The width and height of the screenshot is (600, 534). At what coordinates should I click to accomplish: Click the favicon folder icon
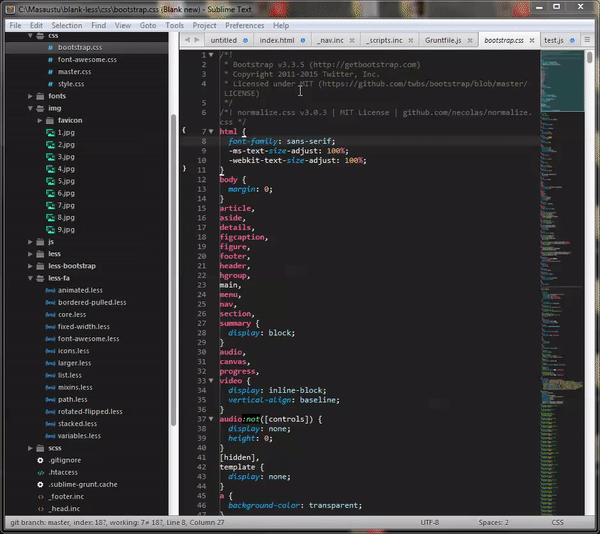click(50, 120)
